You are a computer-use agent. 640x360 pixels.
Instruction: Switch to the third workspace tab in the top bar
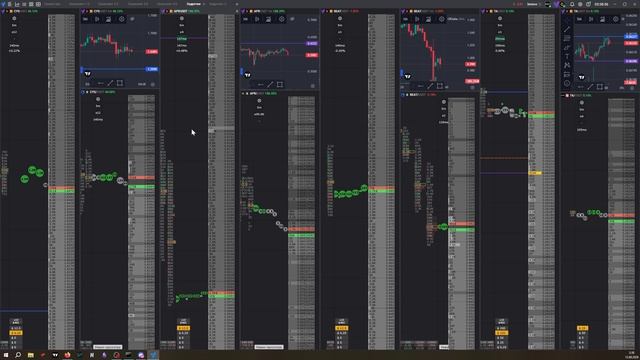pyautogui.click(x=108, y=4)
